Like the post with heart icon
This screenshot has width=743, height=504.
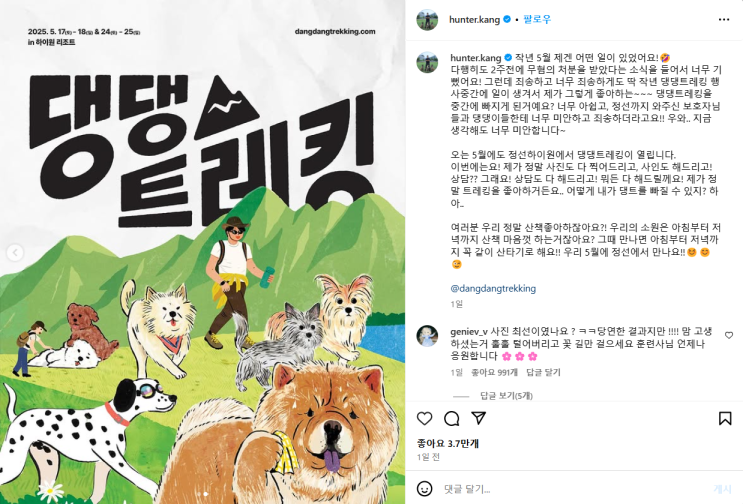pyautogui.click(x=425, y=418)
